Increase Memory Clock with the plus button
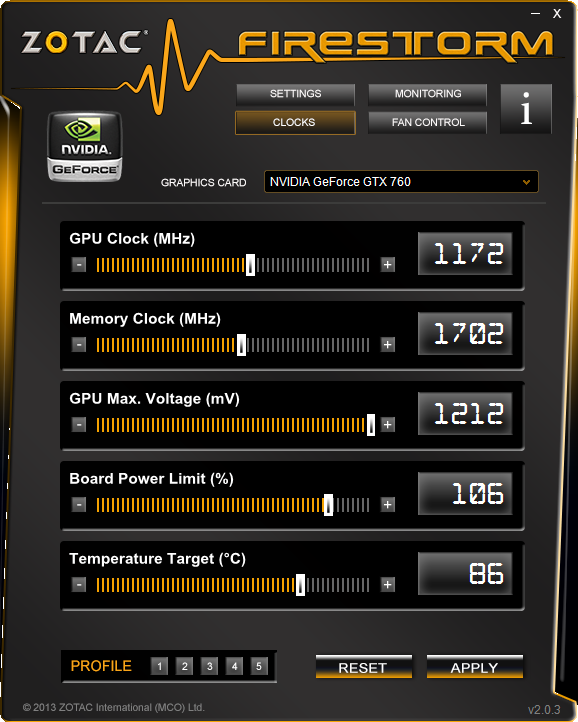Screen dimensions: 578x722 click(388, 344)
